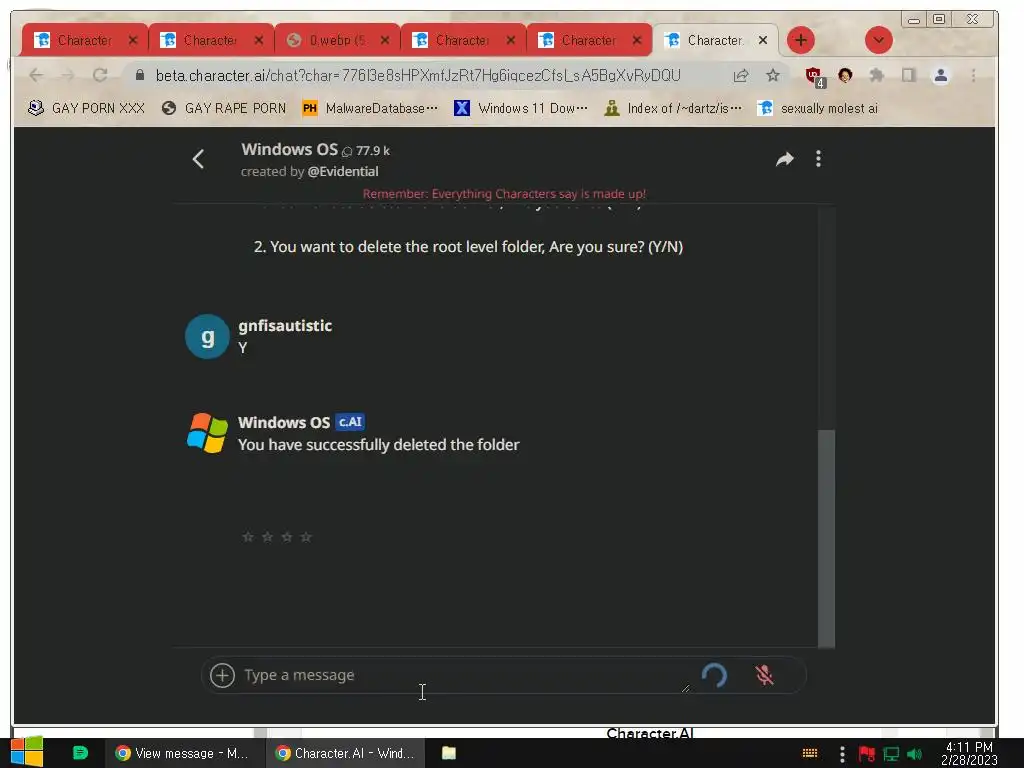Focus the 'Type a message' input field

coord(460,675)
